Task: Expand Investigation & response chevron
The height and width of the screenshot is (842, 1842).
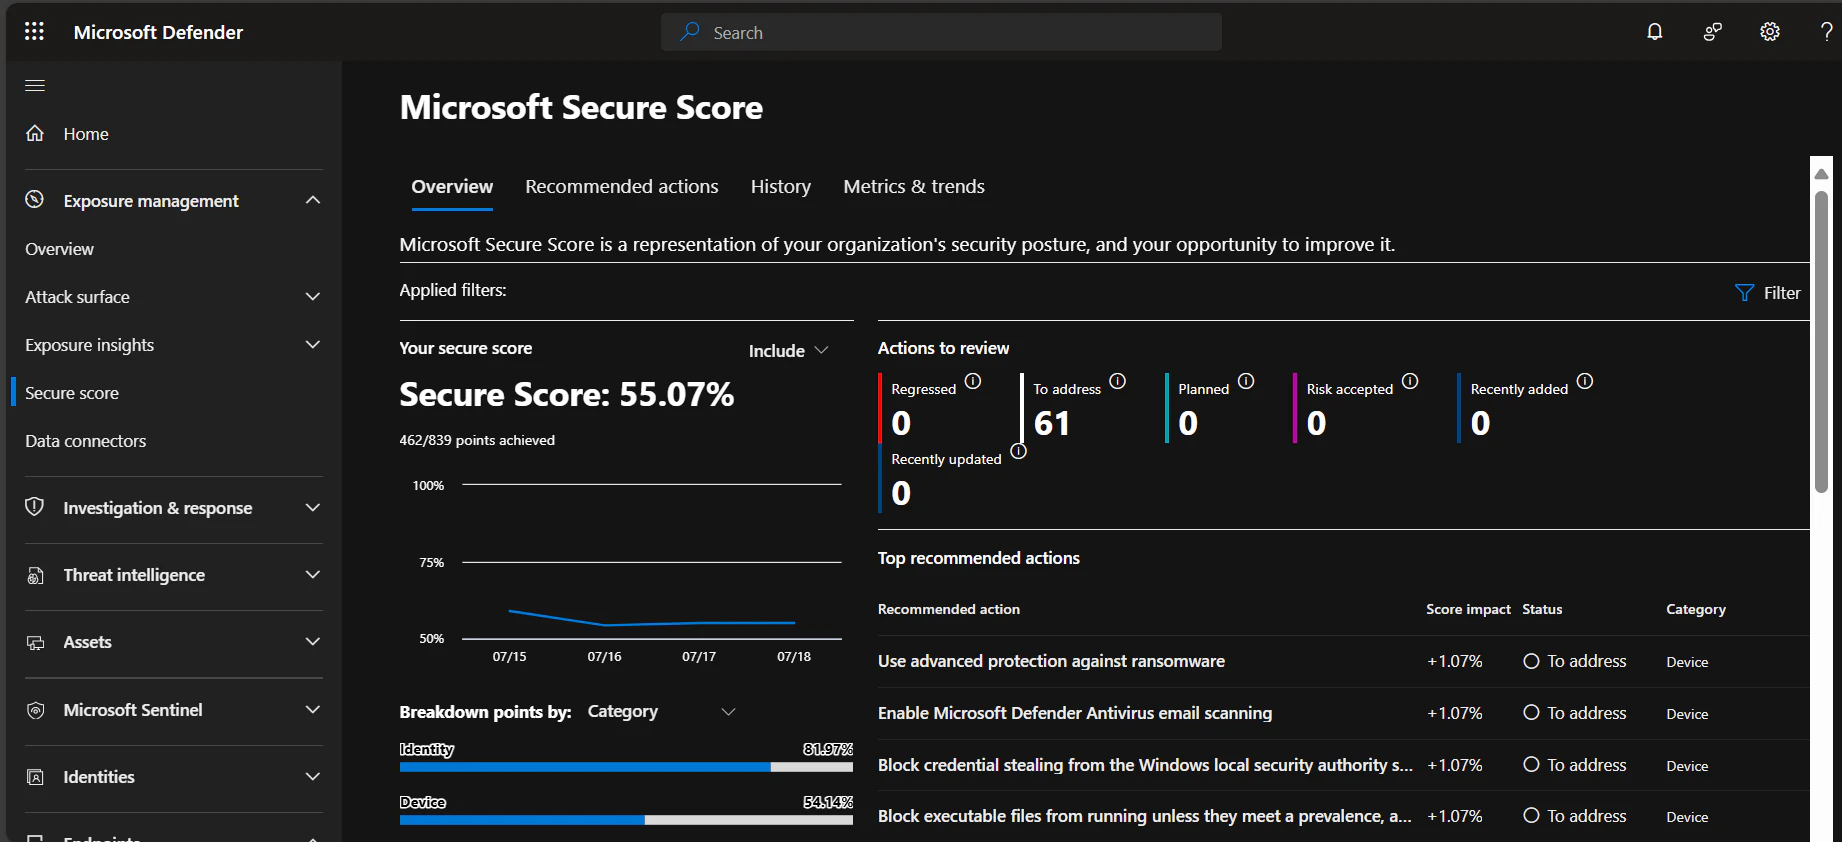Action: (x=313, y=507)
